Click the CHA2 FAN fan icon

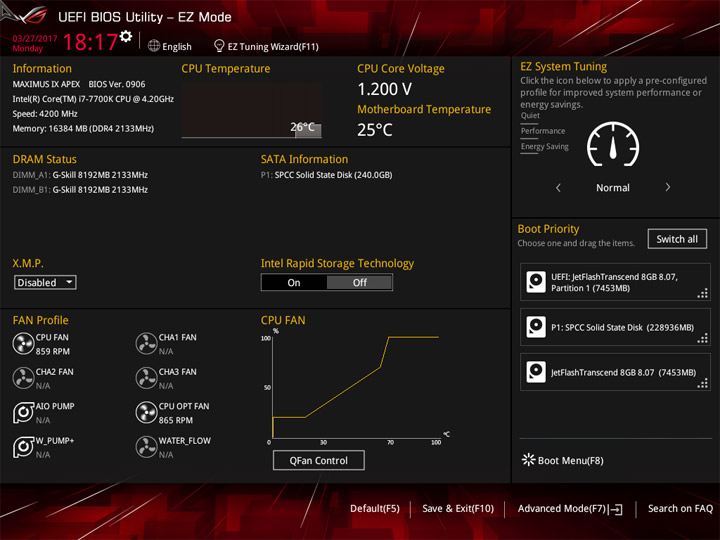(23, 378)
